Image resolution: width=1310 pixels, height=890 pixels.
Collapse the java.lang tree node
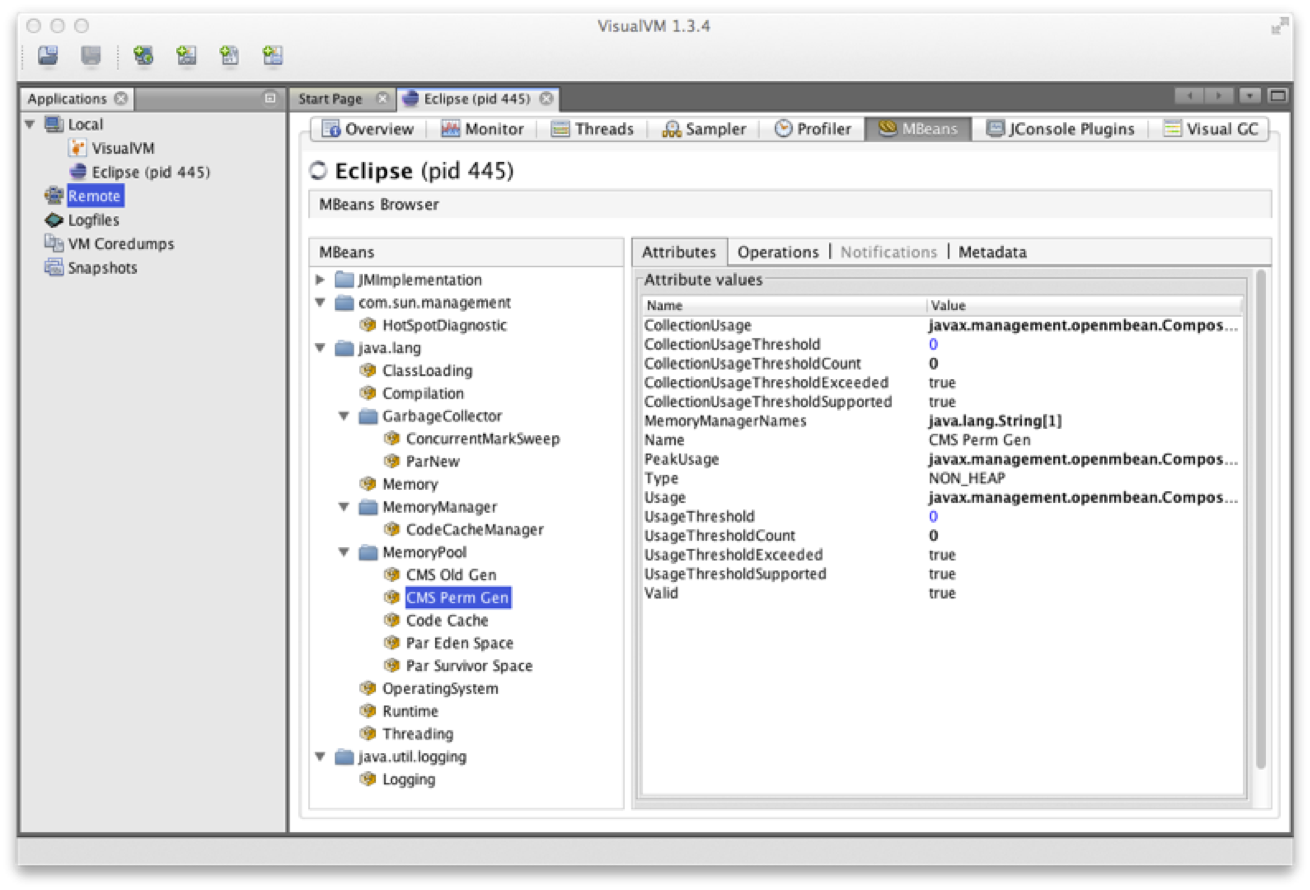pyautogui.click(x=320, y=348)
